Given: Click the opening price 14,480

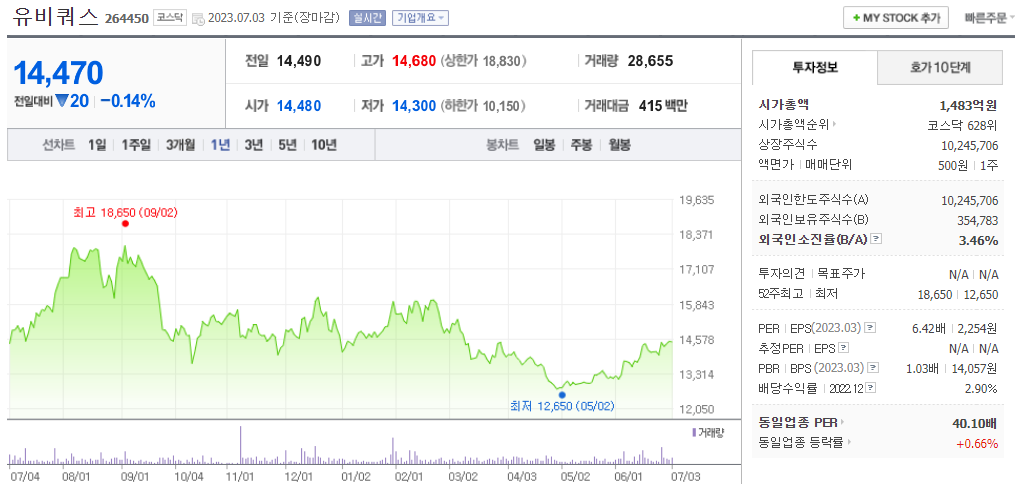Looking at the screenshot, I should click(299, 106).
